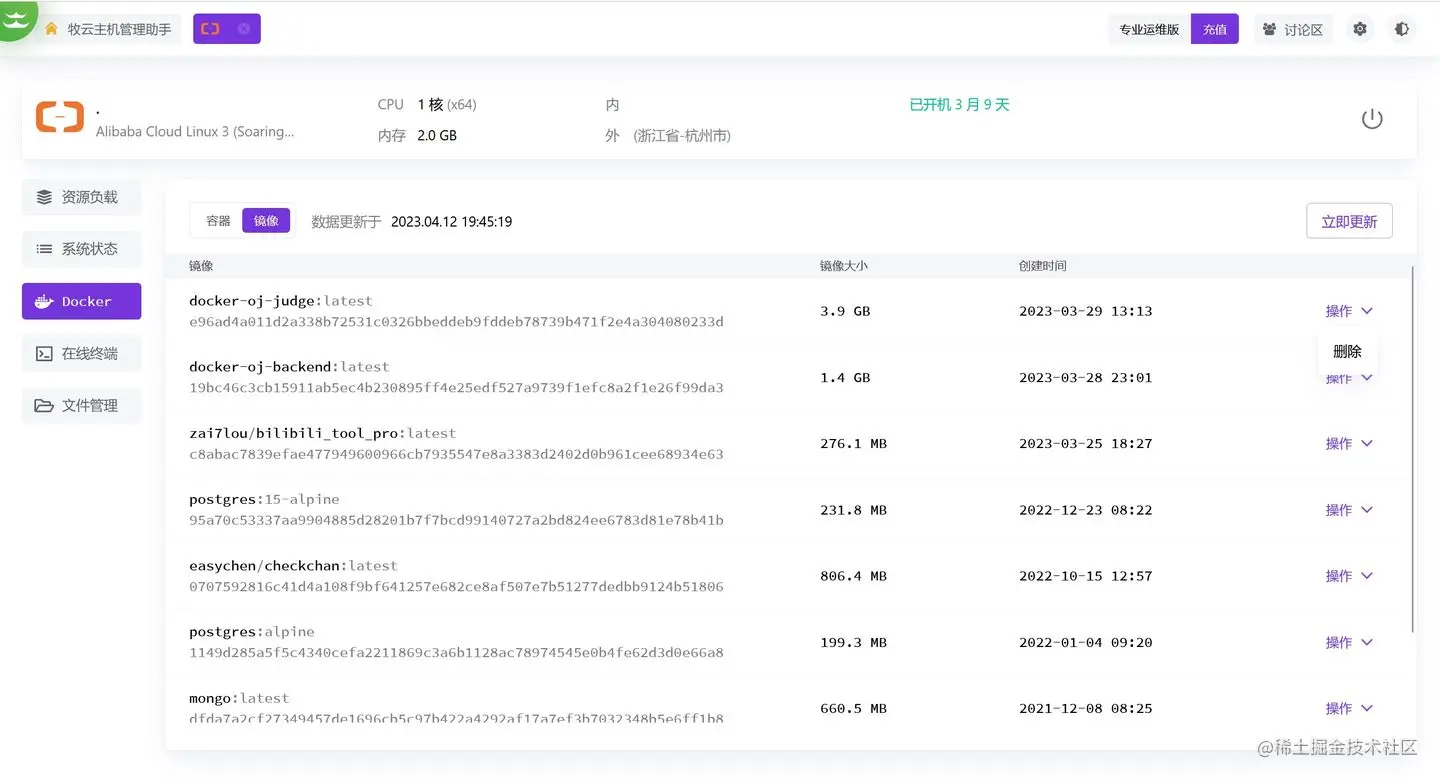Expand 操作 dropdown for easychen/checkchan
1440x780 pixels.
[1349, 576]
